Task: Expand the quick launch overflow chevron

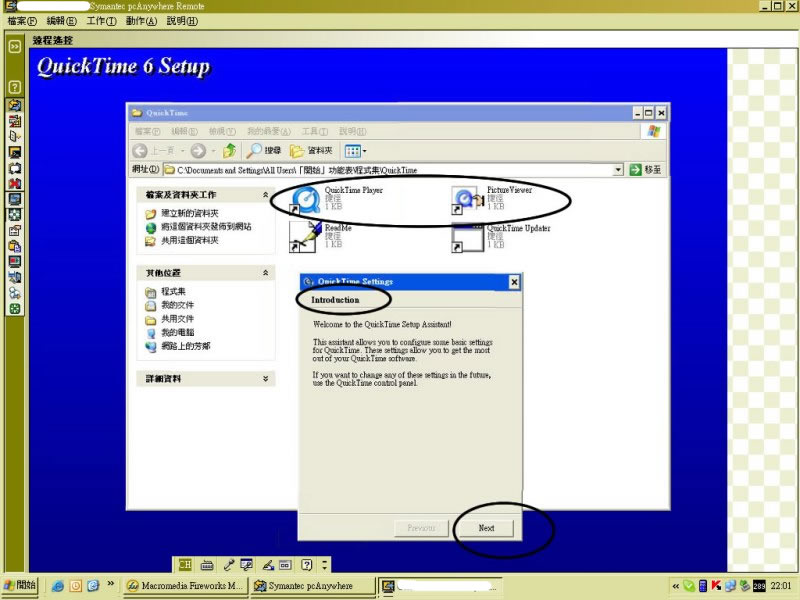Action: [111, 584]
